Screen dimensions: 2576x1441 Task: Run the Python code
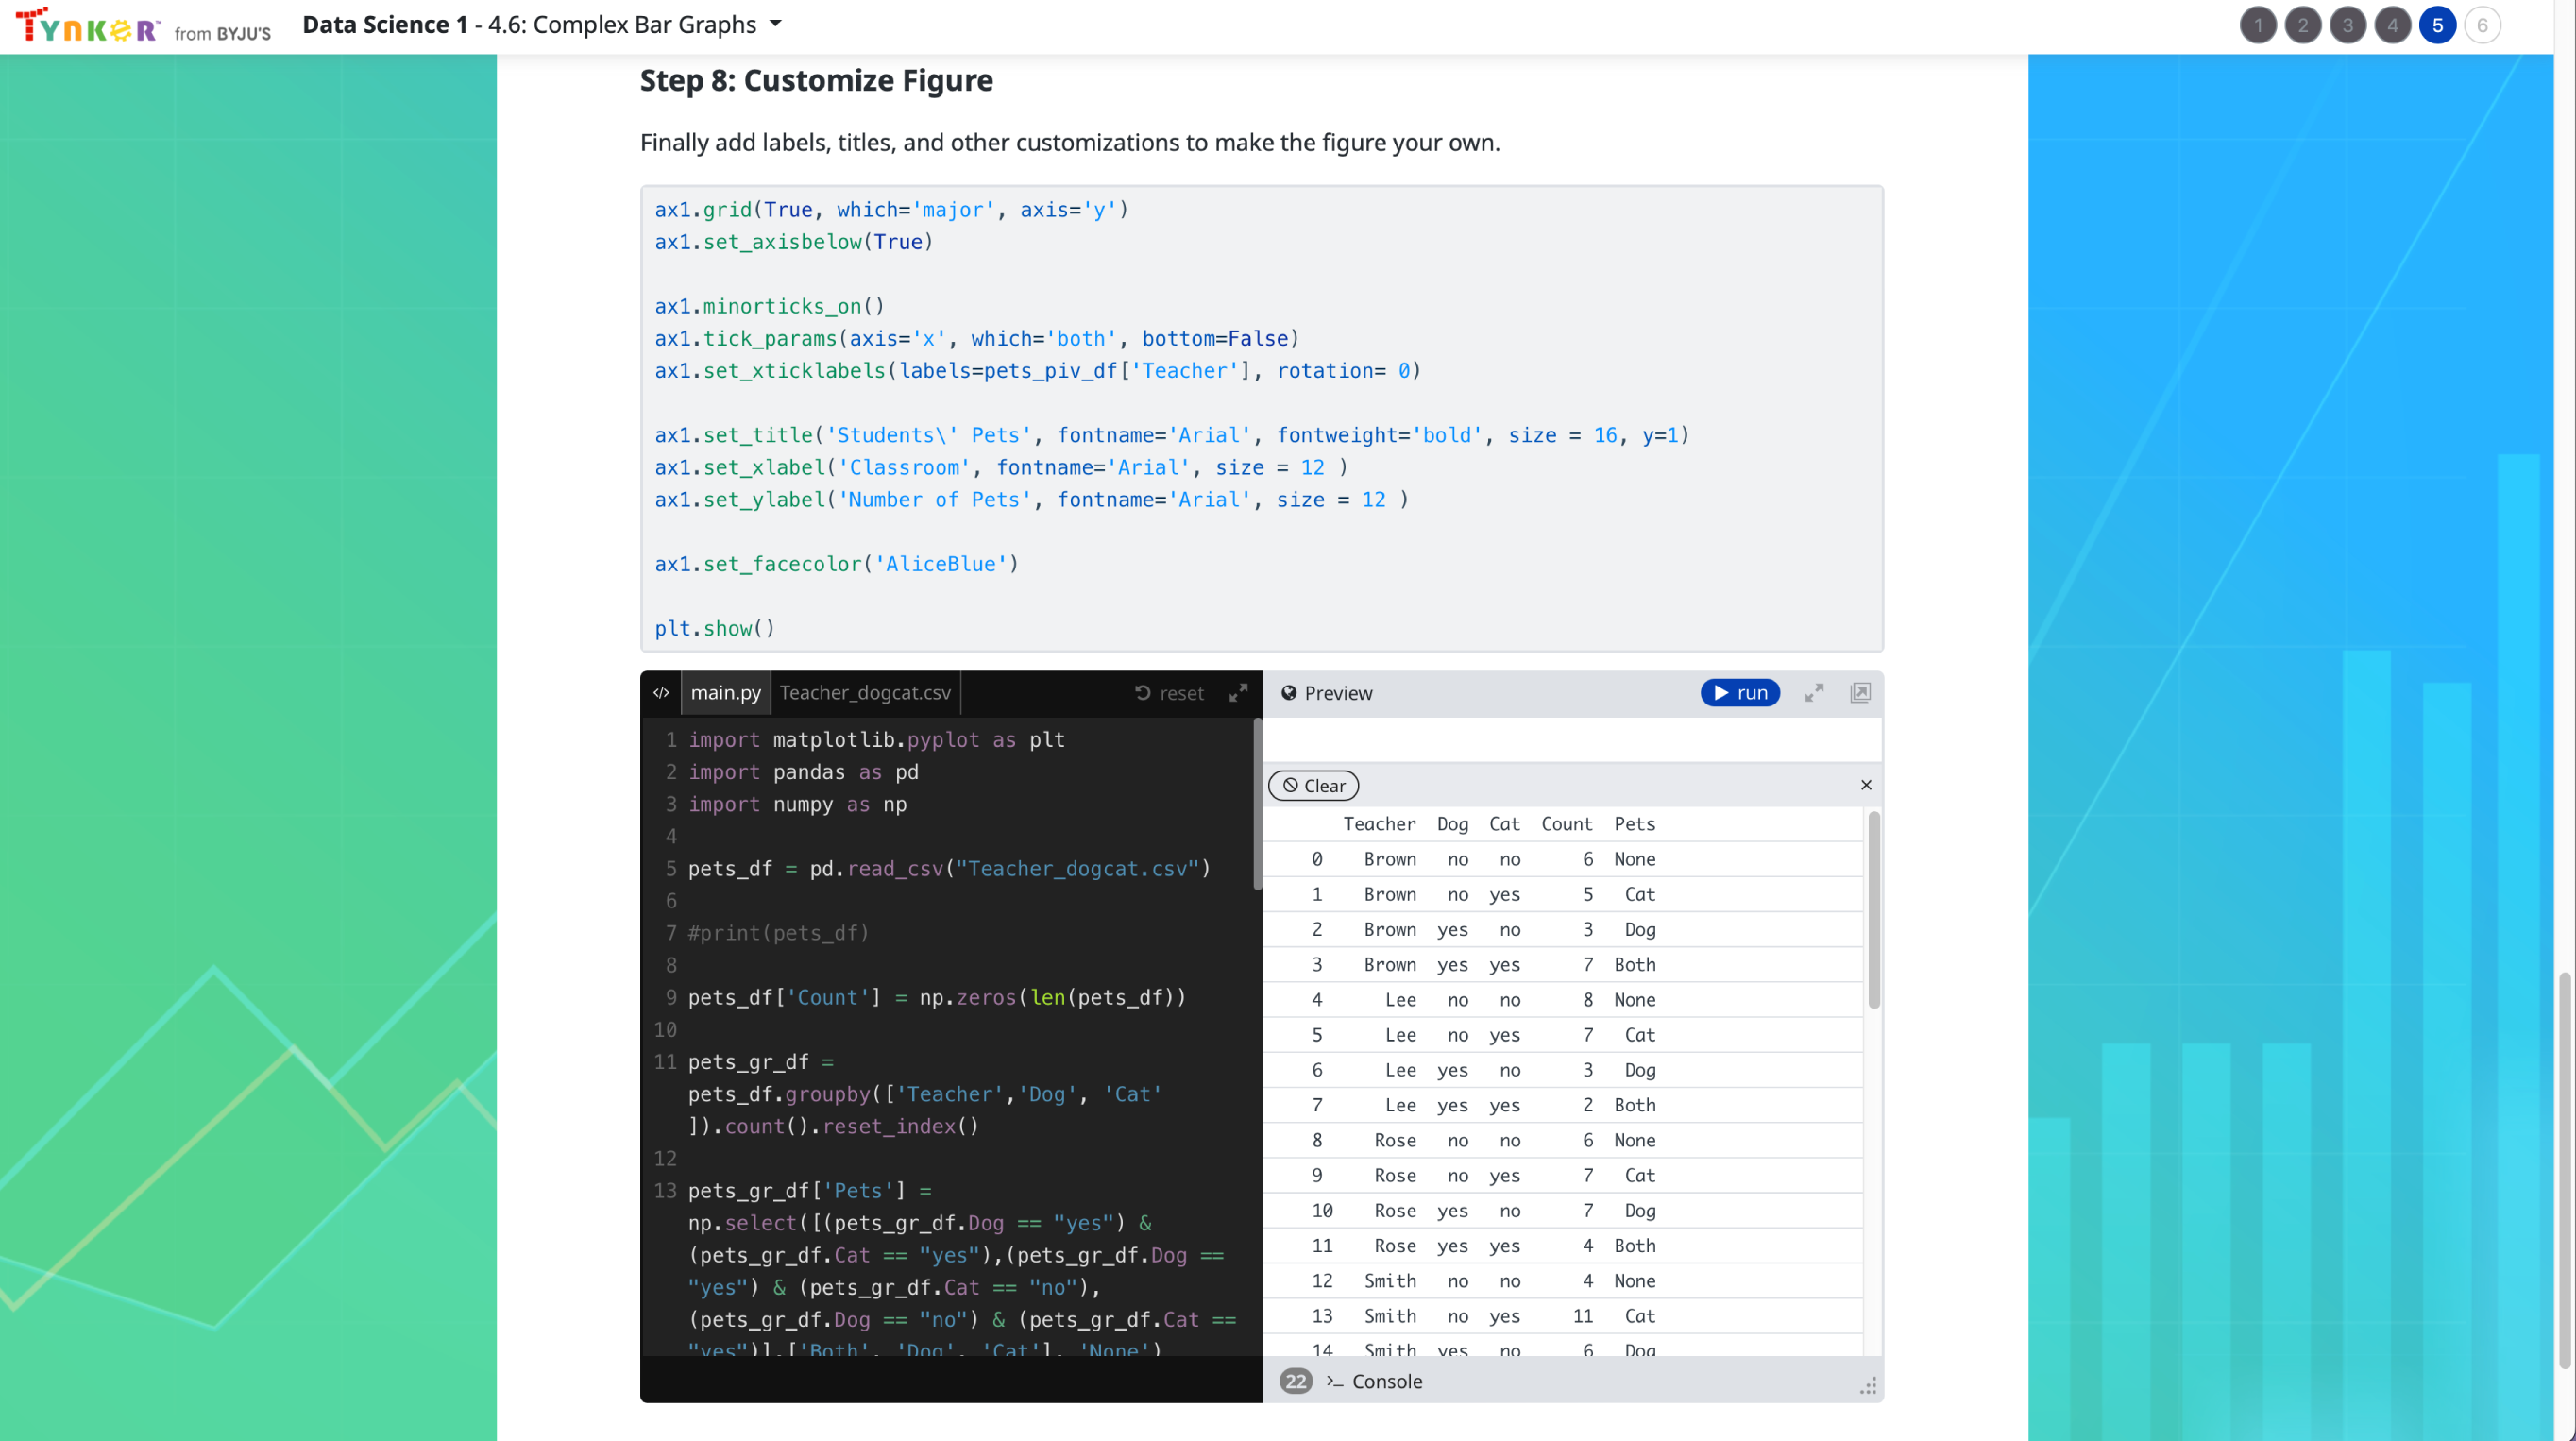click(x=1740, y=692)
